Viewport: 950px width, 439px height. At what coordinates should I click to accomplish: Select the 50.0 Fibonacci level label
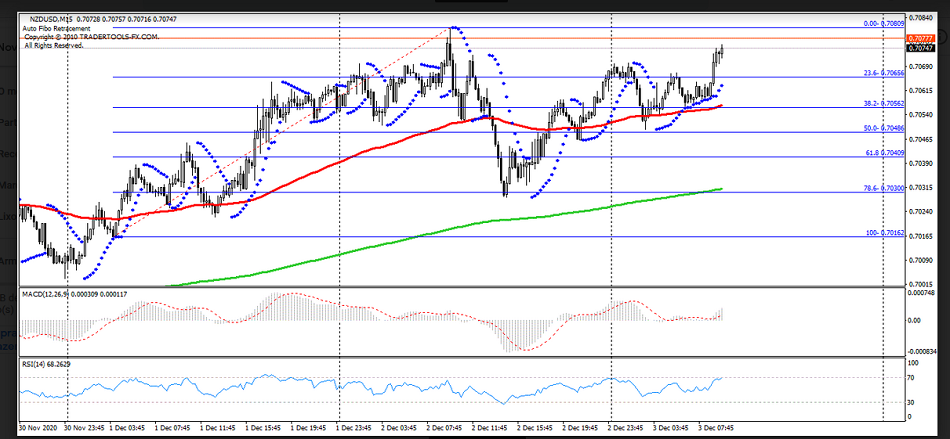point(883,128)
